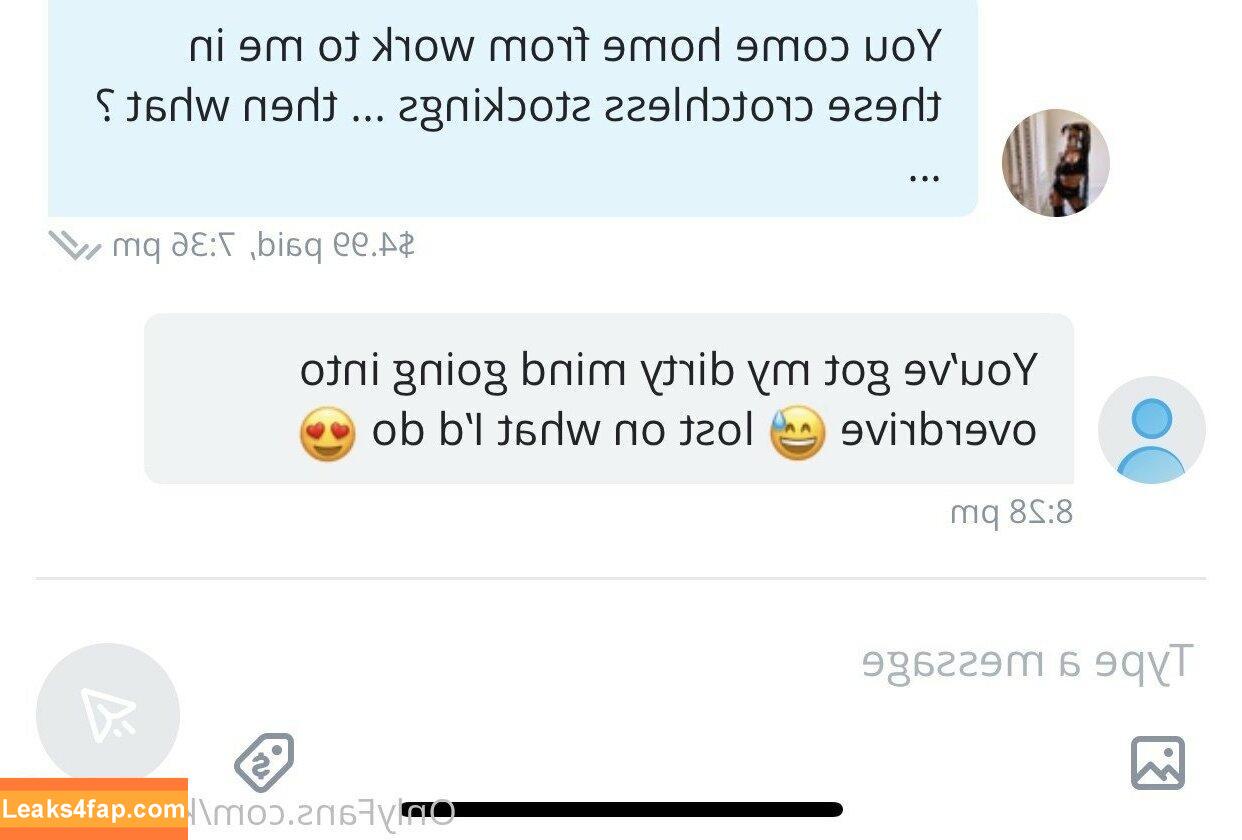Tap the 8:28 pm timestamp
1242x840 pixels.
pos(1011,513)
